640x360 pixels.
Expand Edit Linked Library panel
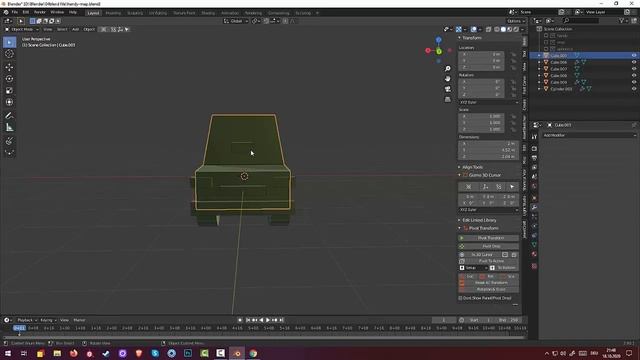pos(460,220)
